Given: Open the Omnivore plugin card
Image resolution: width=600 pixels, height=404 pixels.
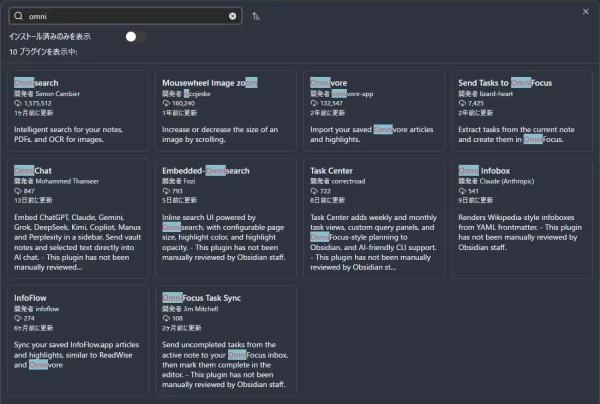Looking at the screenshot, I should (x=374, y=111).
